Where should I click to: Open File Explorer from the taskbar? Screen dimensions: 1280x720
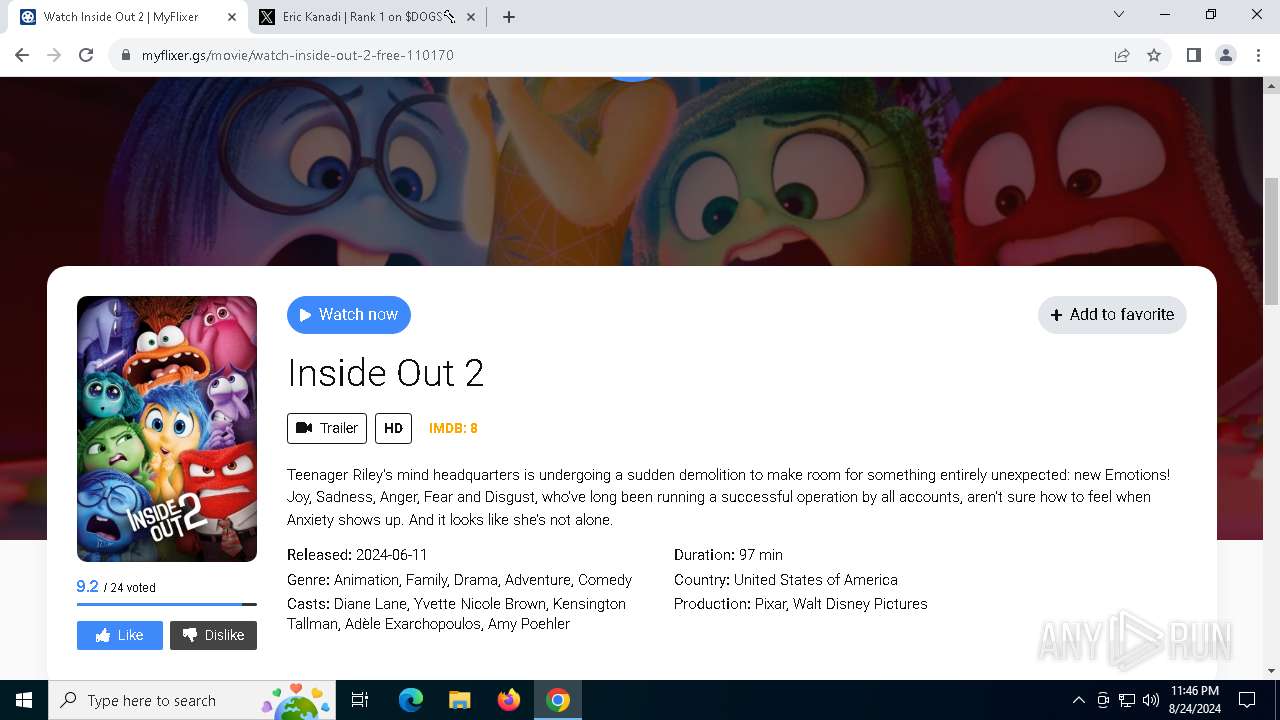click(459, 700)
